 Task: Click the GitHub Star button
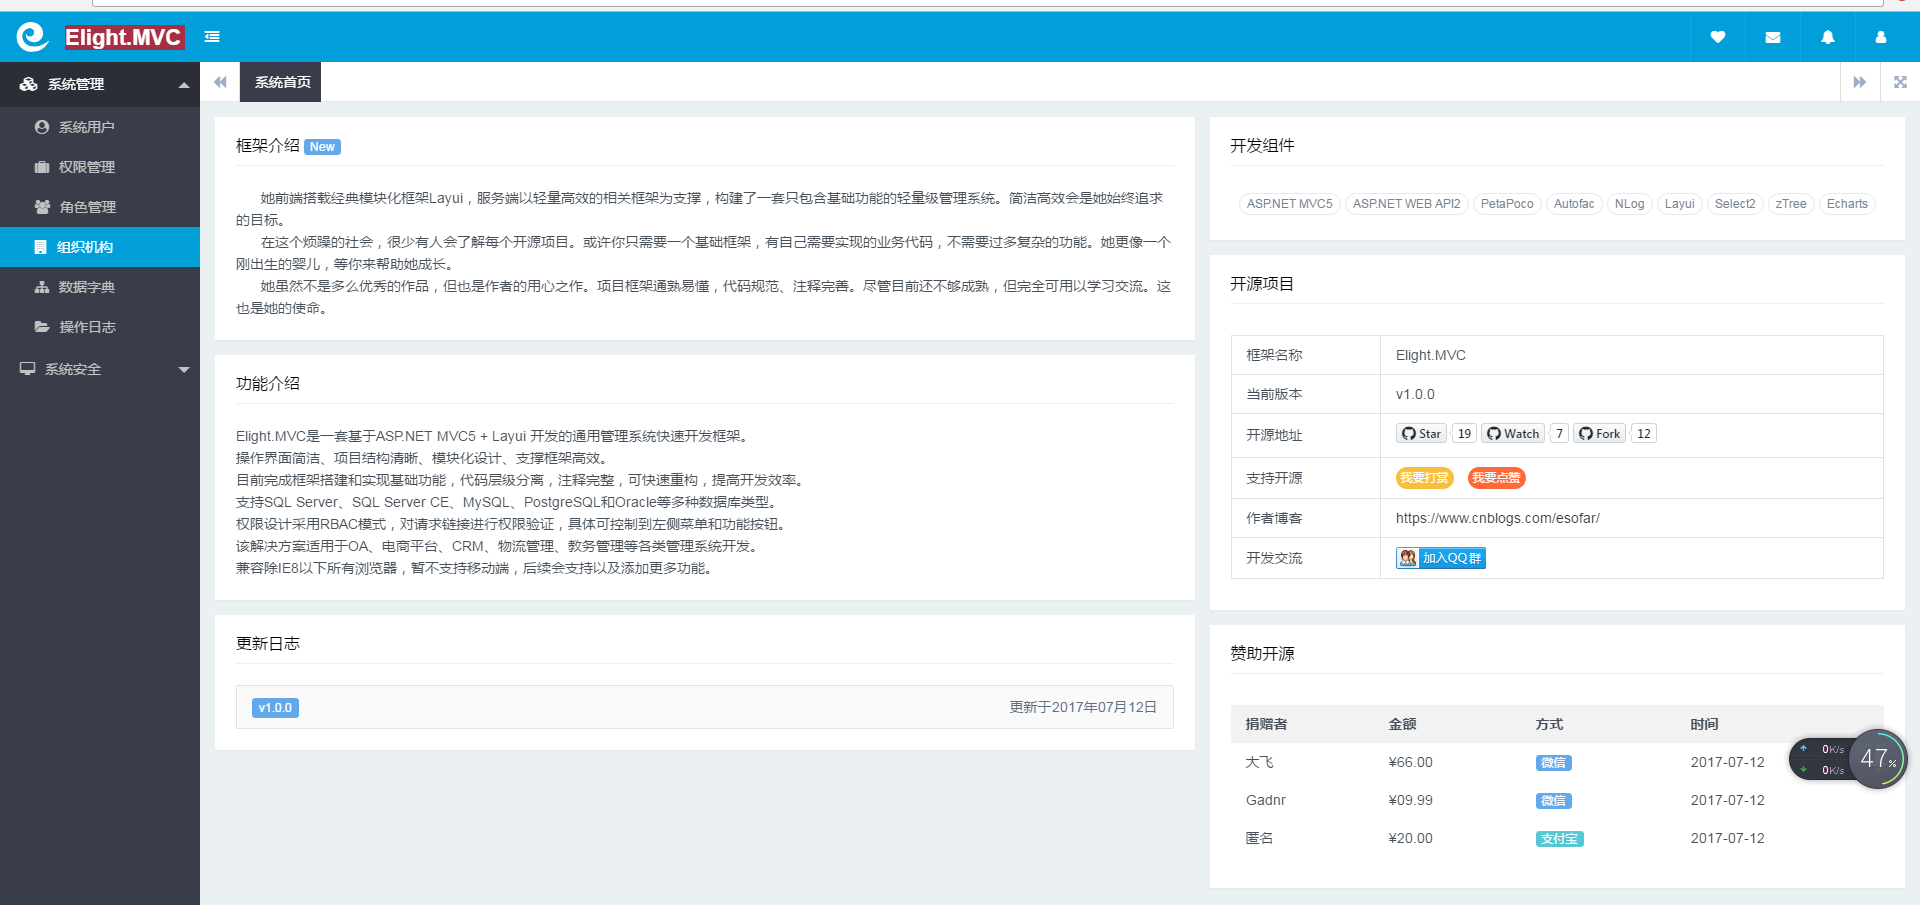[1421, 433]
